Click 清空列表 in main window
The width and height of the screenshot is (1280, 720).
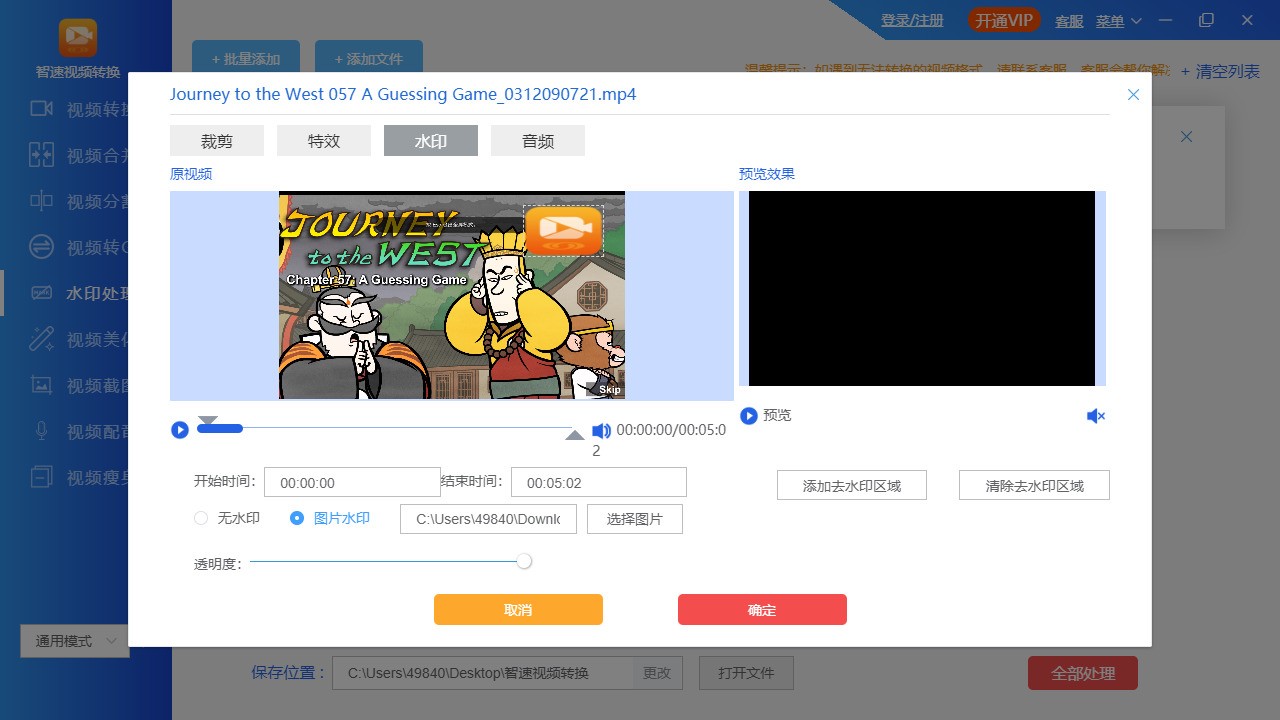pyautogui.click(x=1220, y=72)
